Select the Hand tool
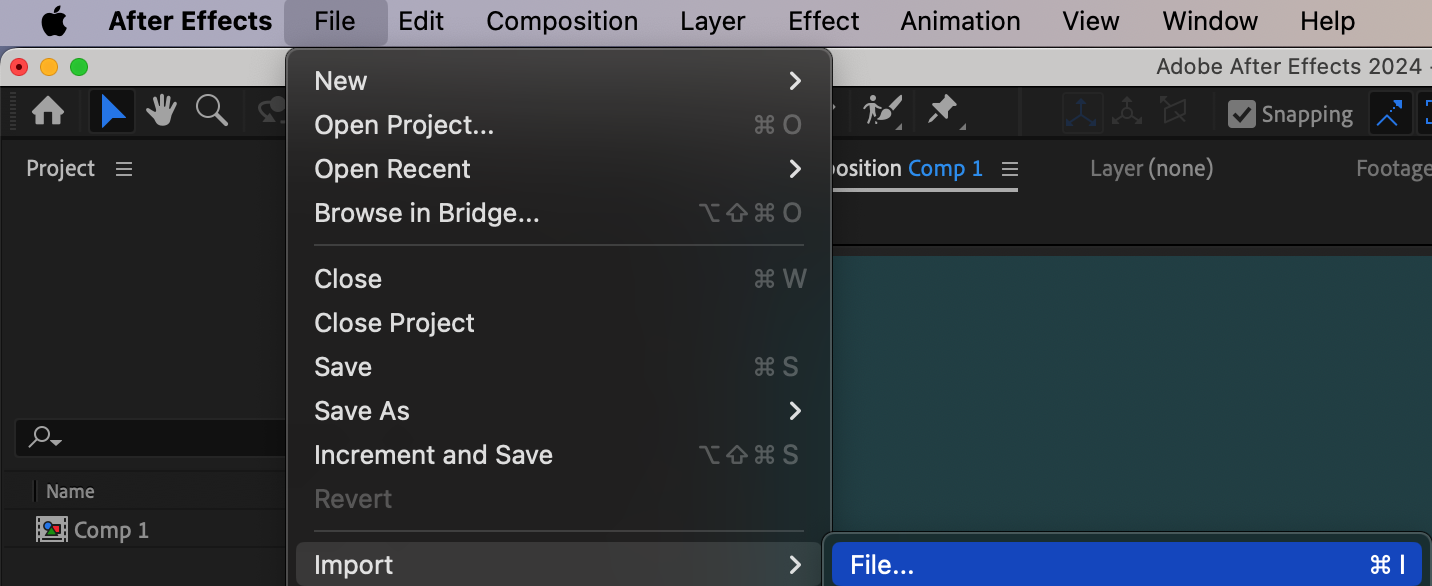This screenshot has height=586, width=1432. [x=161, y=112]
